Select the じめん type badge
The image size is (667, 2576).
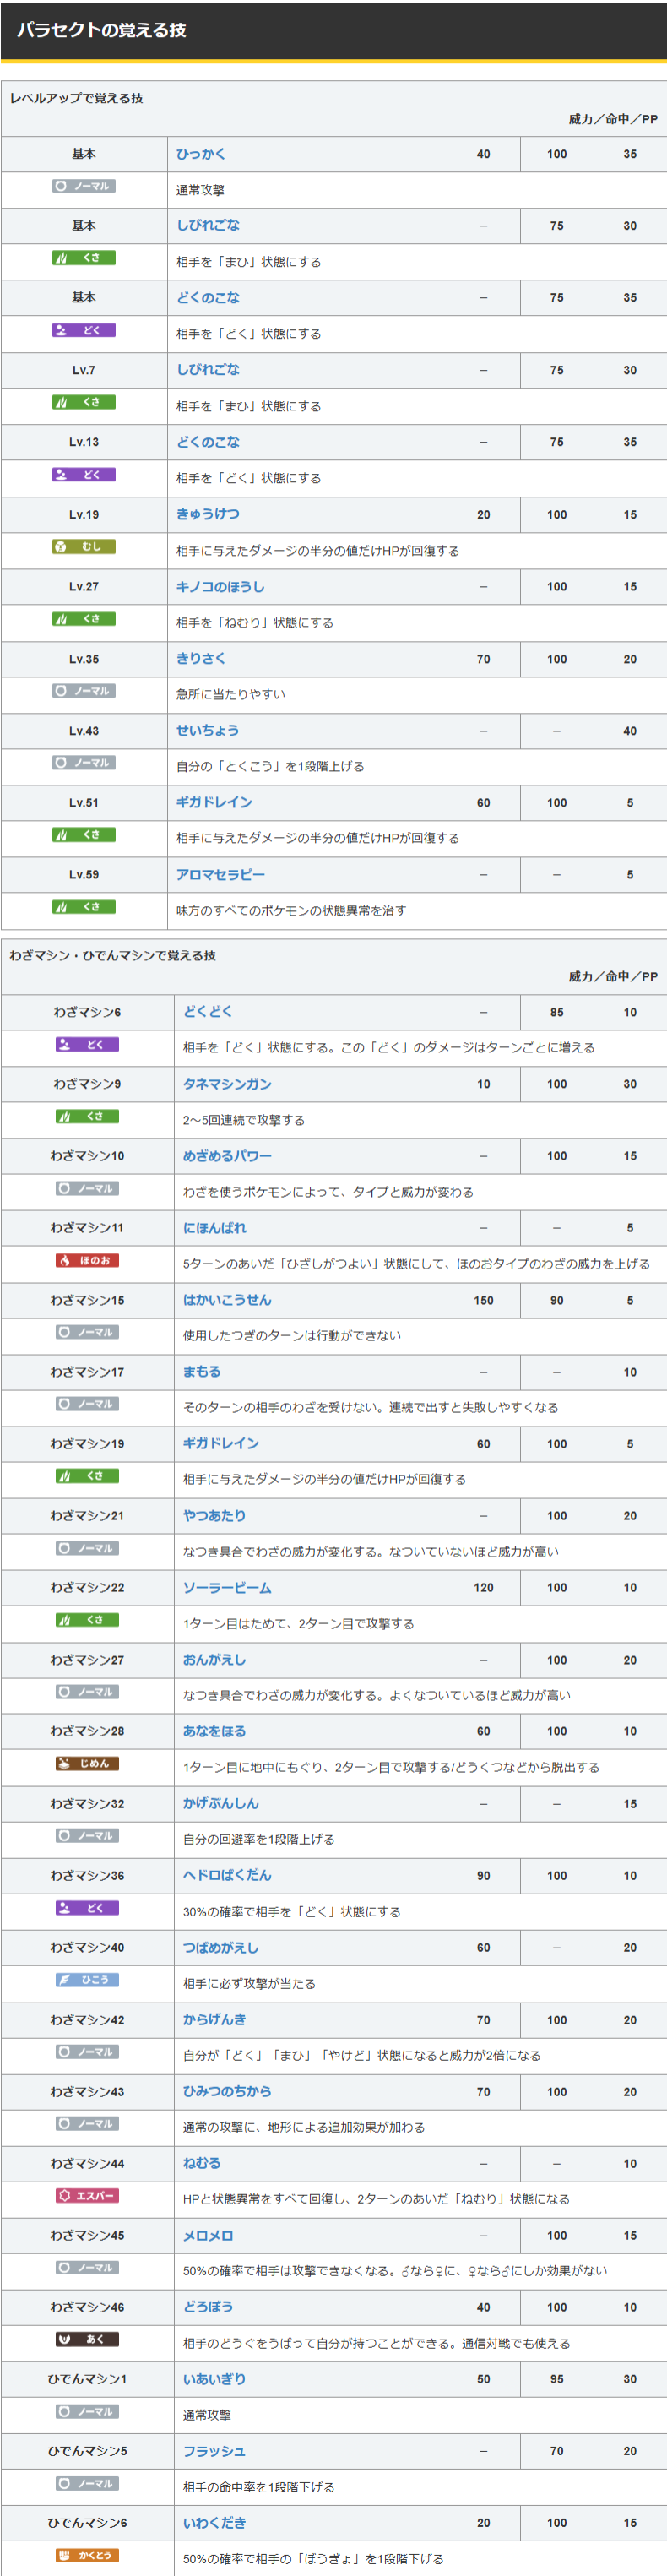coord(87,1763)
